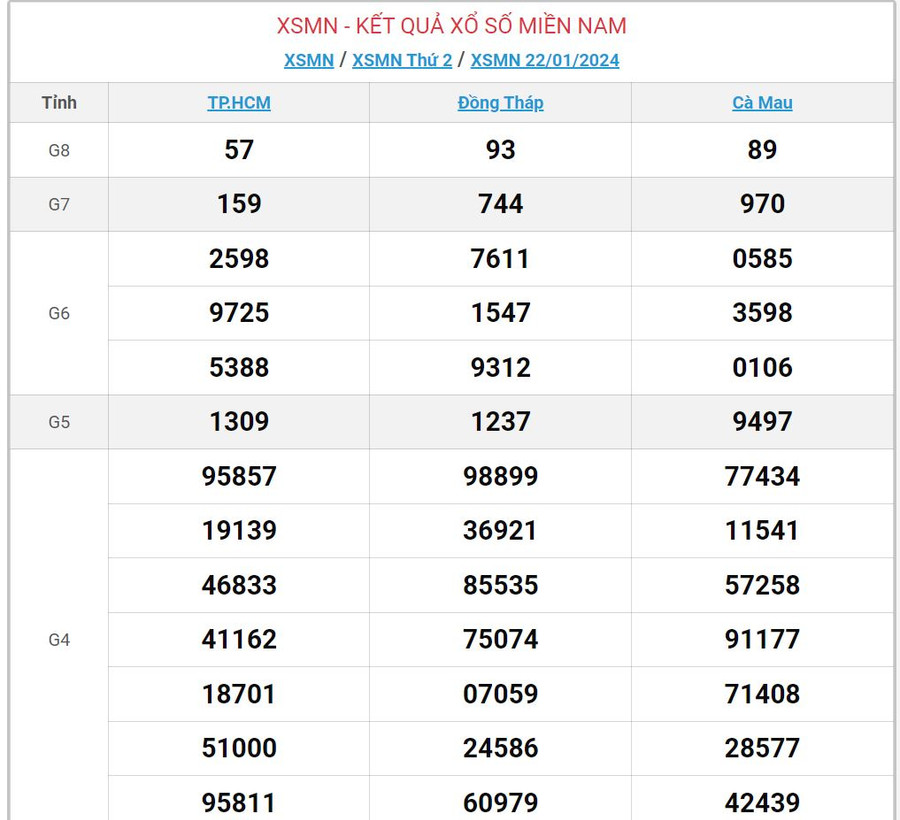Click the Cà Mau G6 number 0585
This screenshot has height=820, width=900.
pos(762,259)
